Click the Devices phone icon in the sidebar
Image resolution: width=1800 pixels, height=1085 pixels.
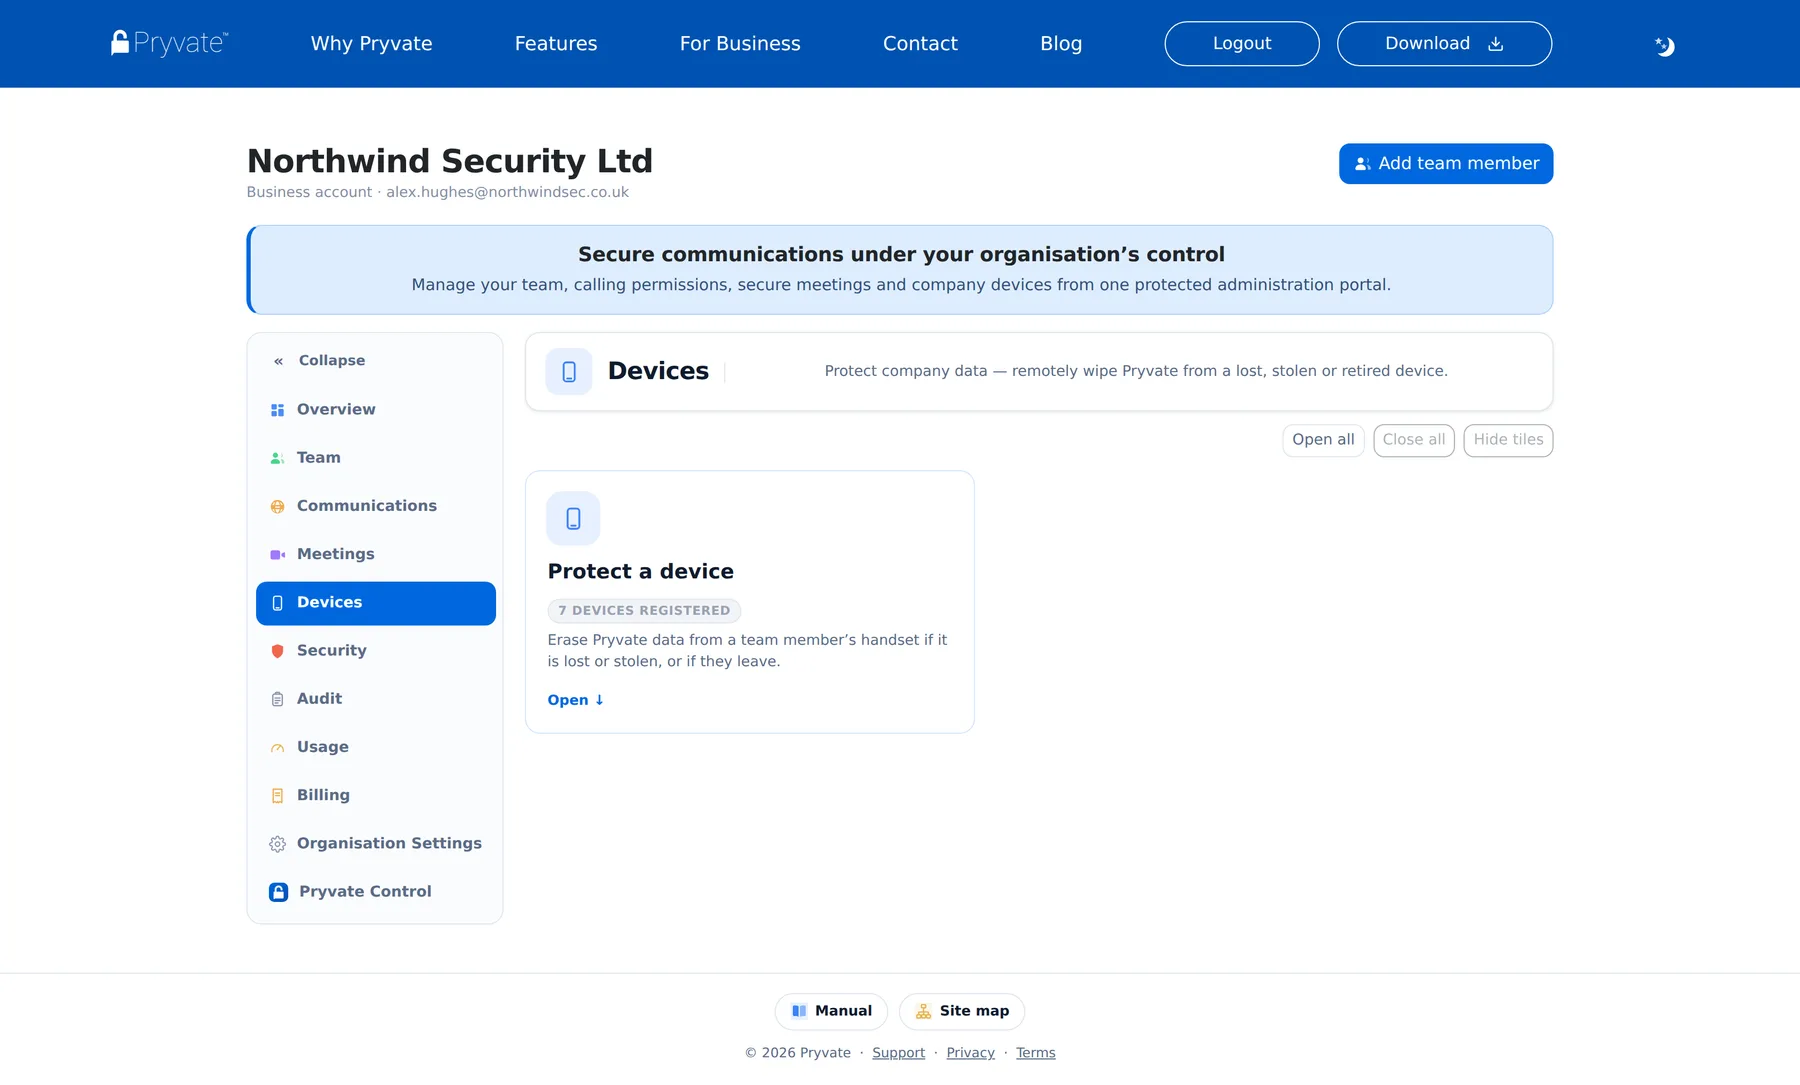[x=278, y=603]
